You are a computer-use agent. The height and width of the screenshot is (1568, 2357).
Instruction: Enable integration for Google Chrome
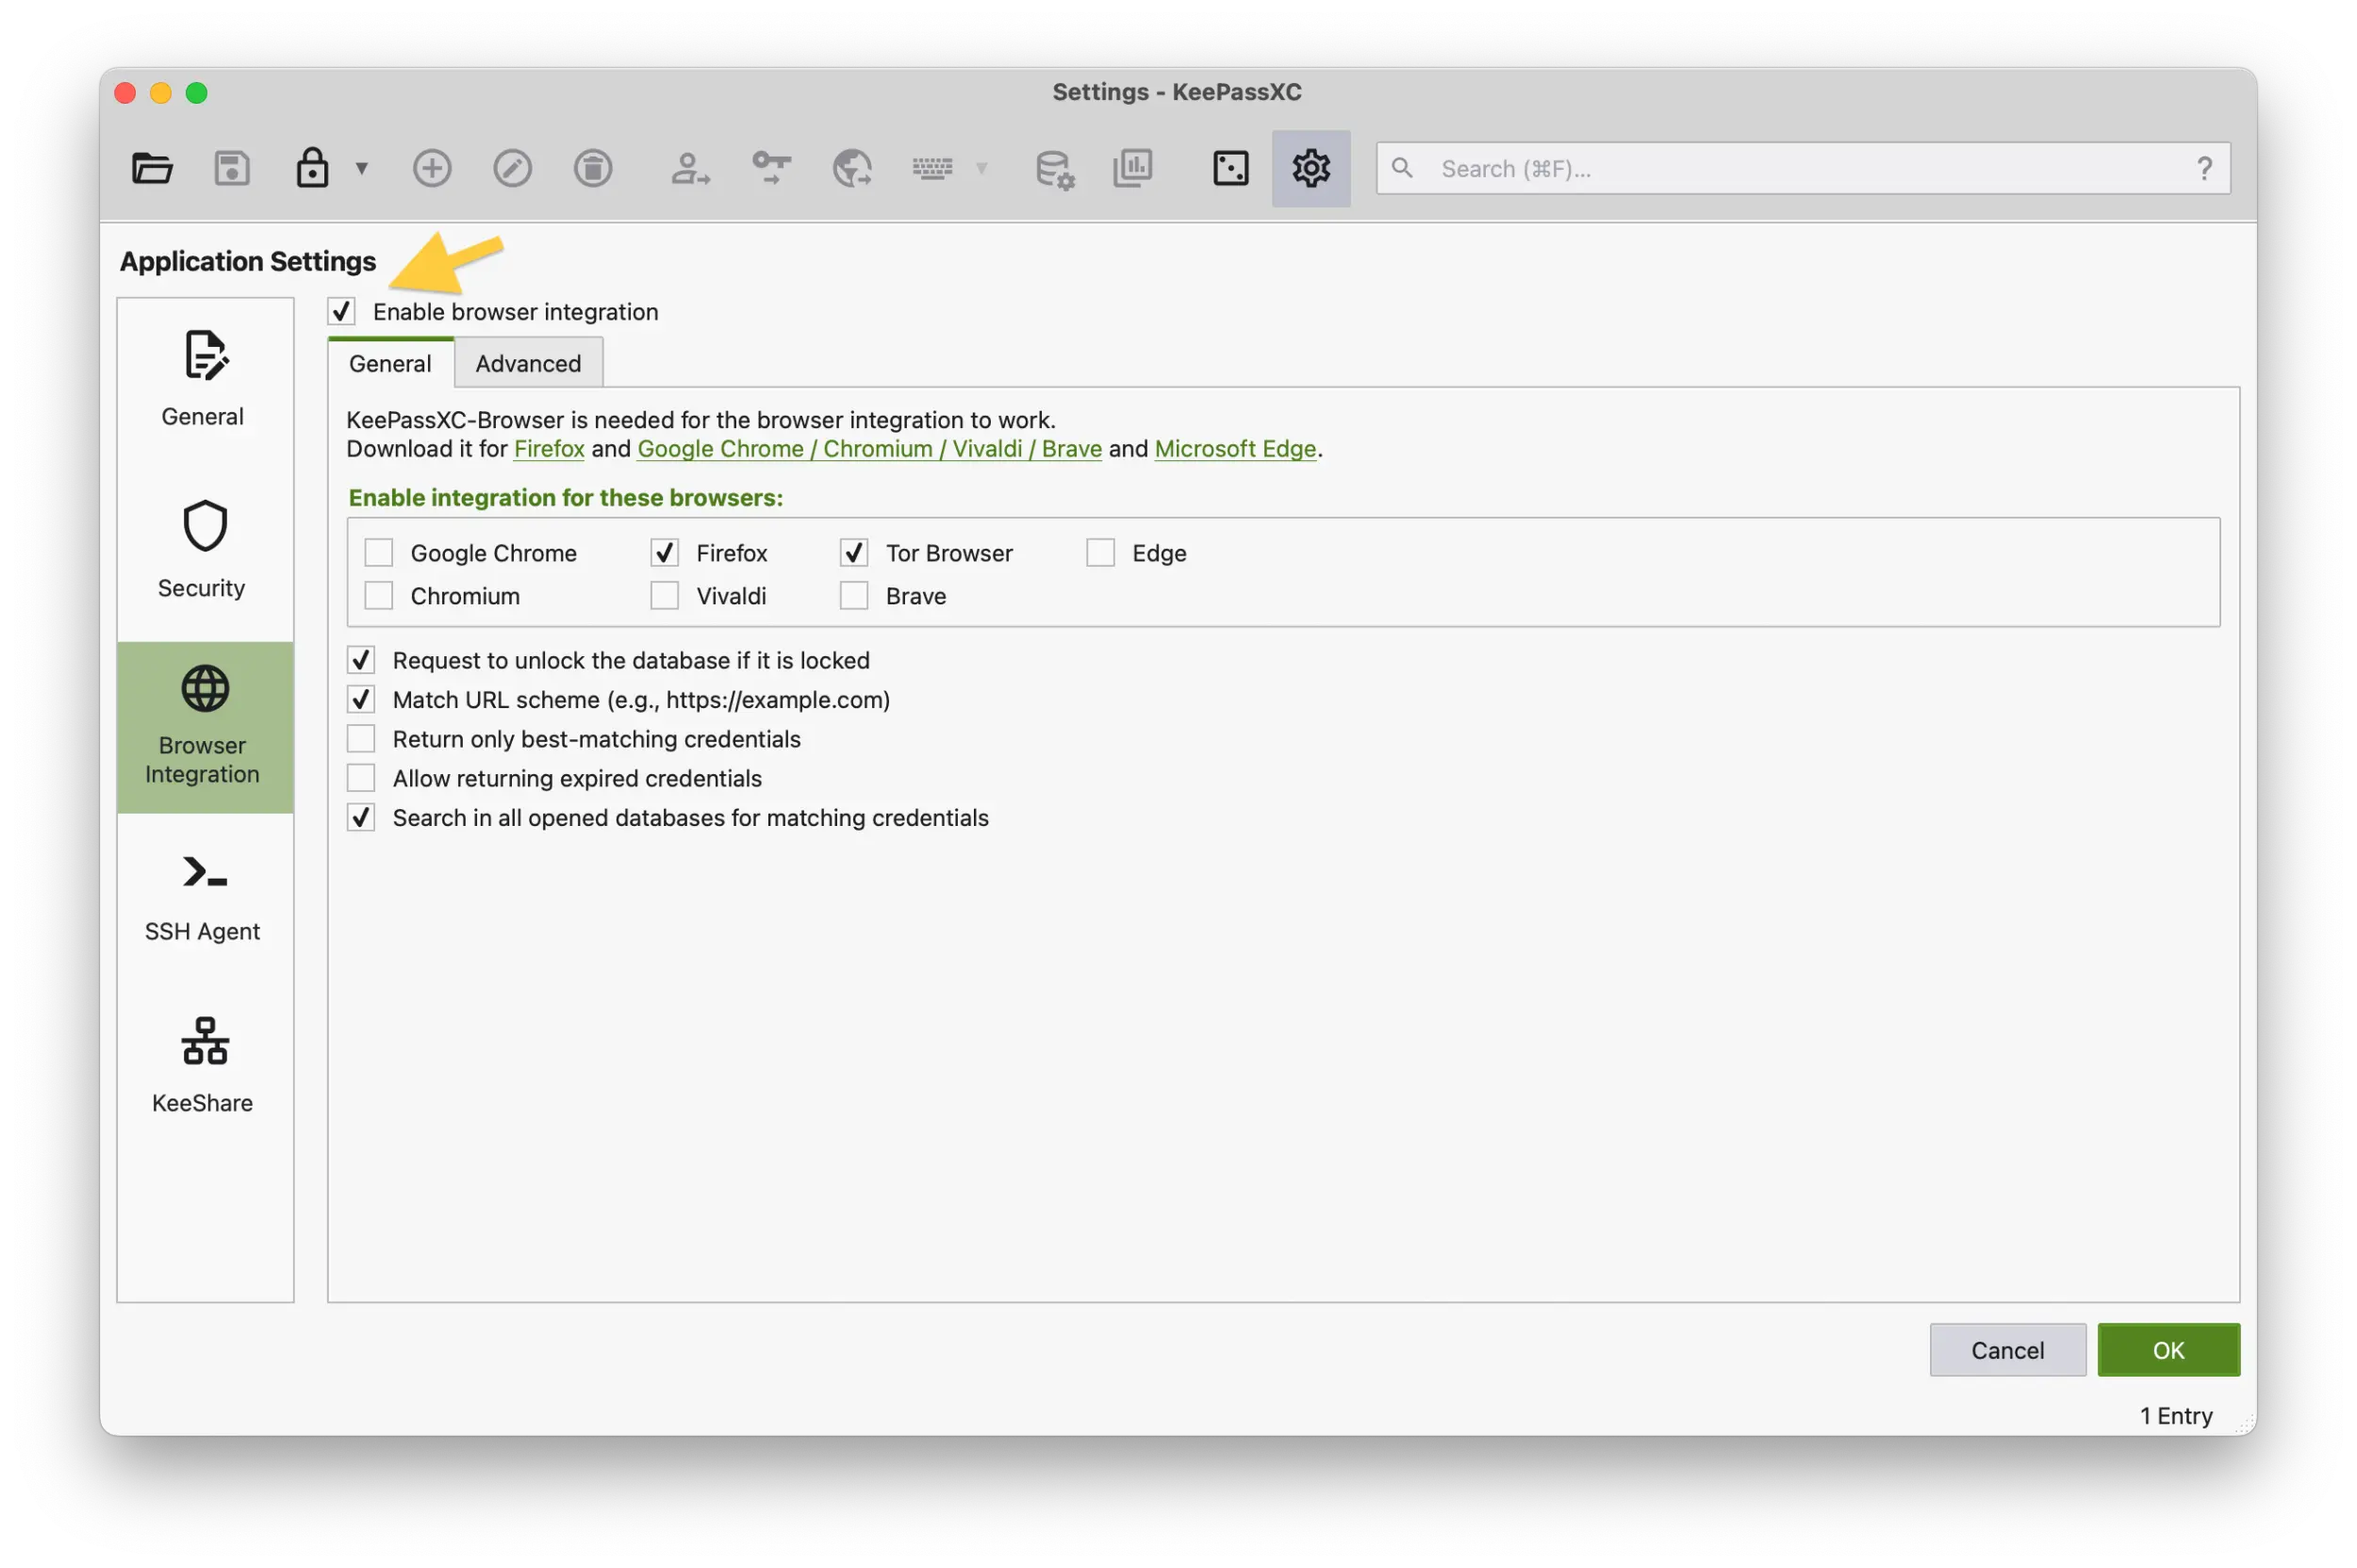(x=378, y=552)
